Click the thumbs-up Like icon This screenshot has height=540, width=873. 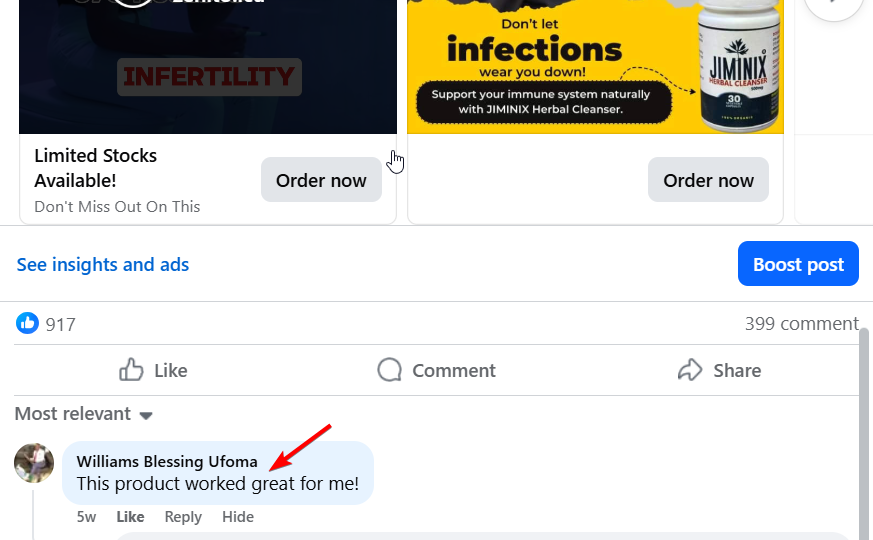131,370
